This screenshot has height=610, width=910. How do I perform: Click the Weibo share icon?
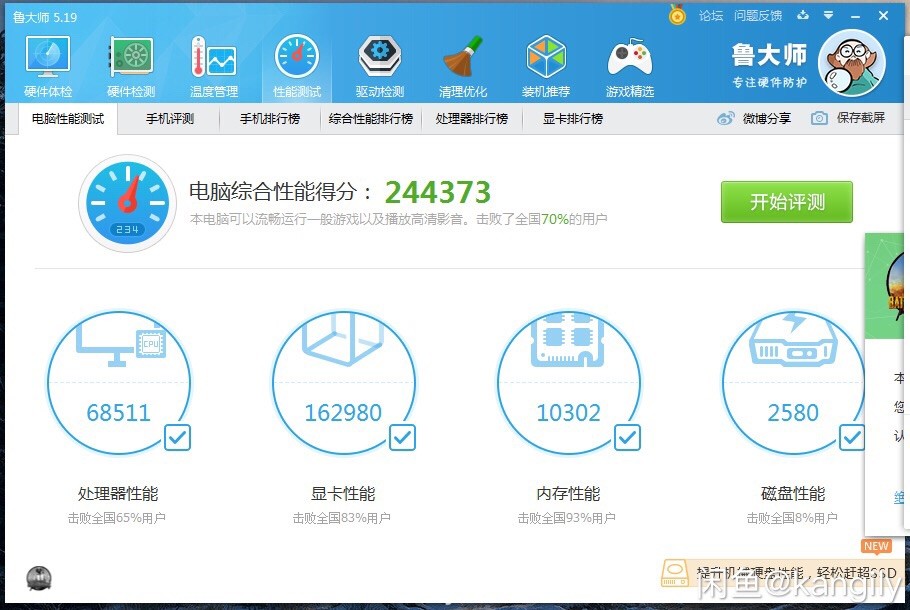[x=725, y=118]
